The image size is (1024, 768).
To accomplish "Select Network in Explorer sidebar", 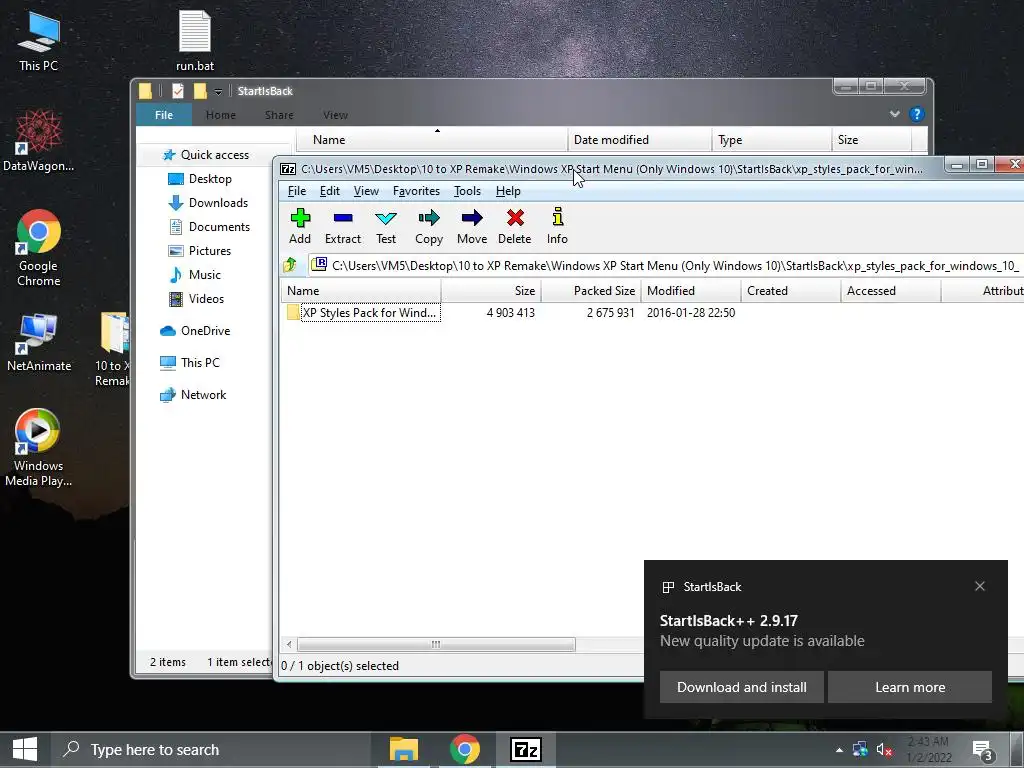I will 193,394.
